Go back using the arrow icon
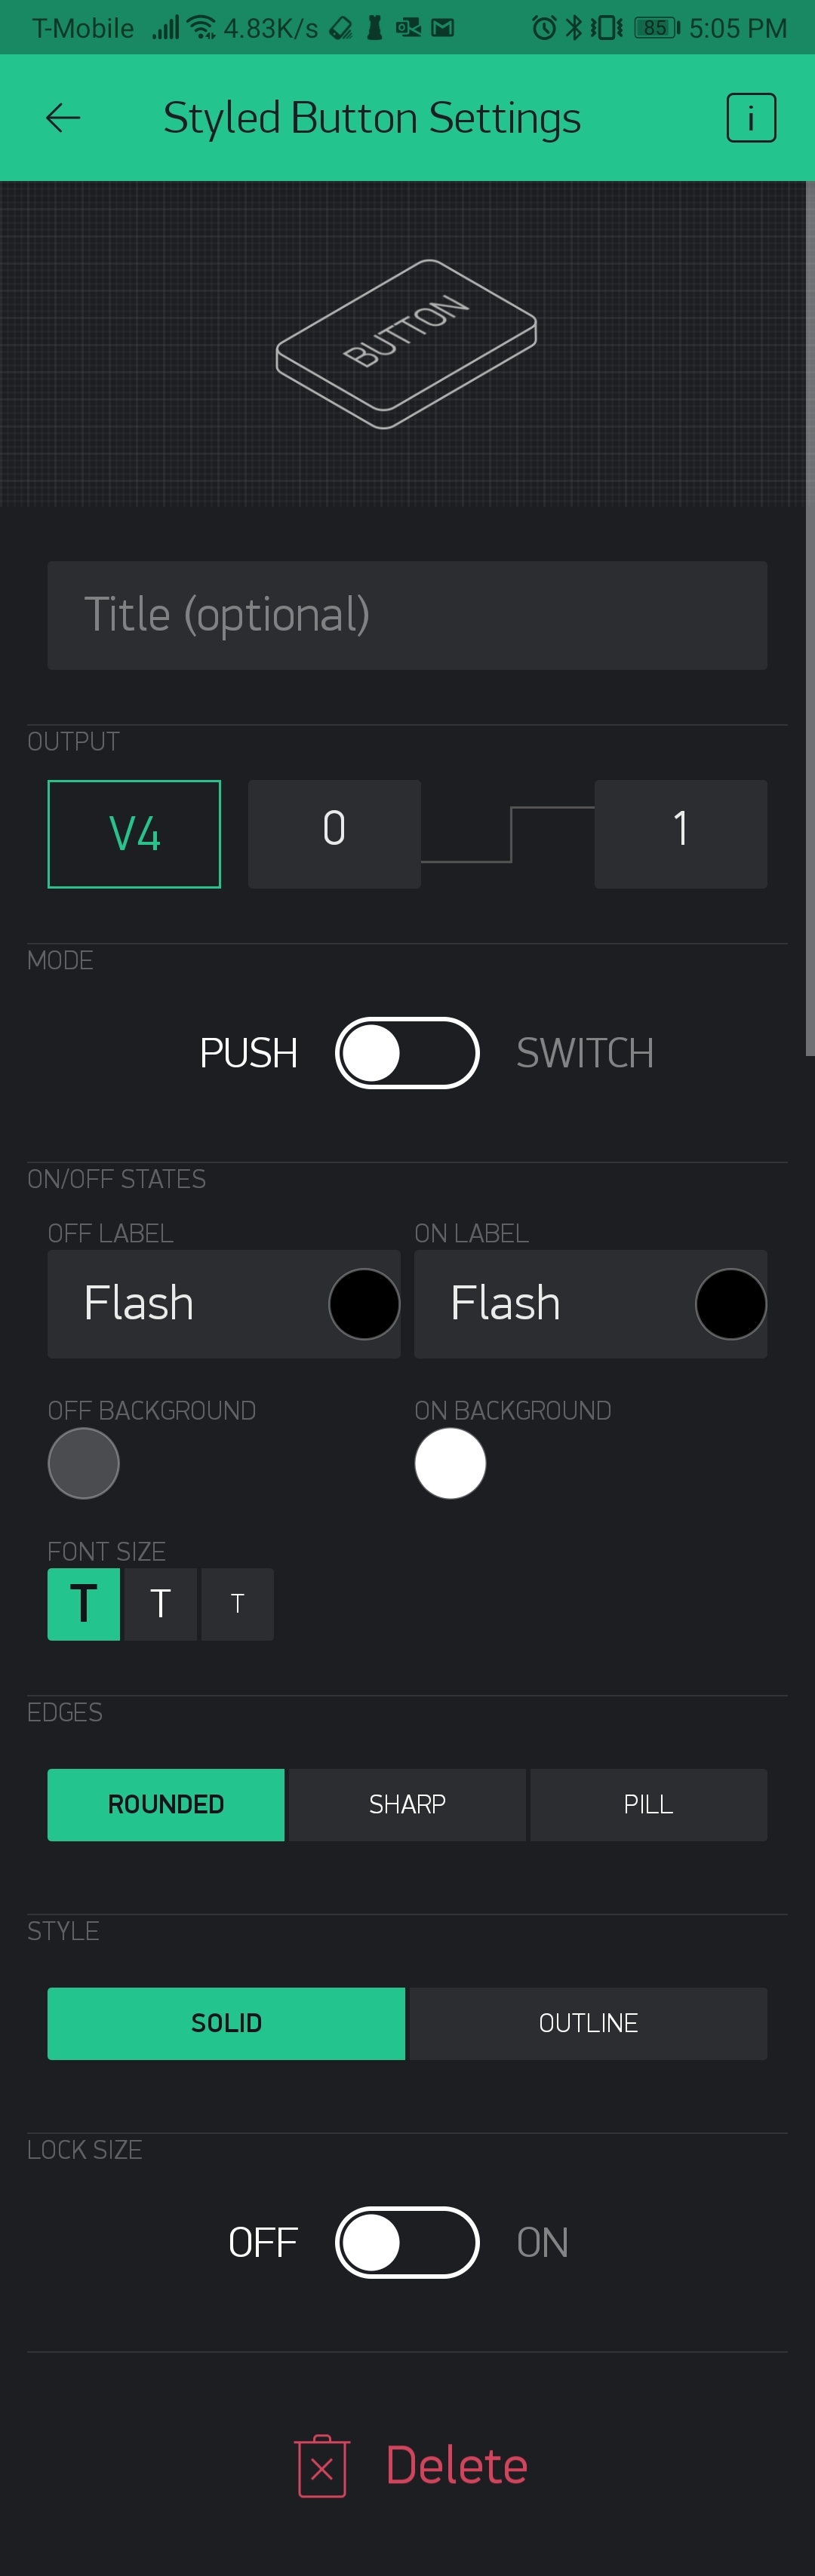 tap(63, 118)
